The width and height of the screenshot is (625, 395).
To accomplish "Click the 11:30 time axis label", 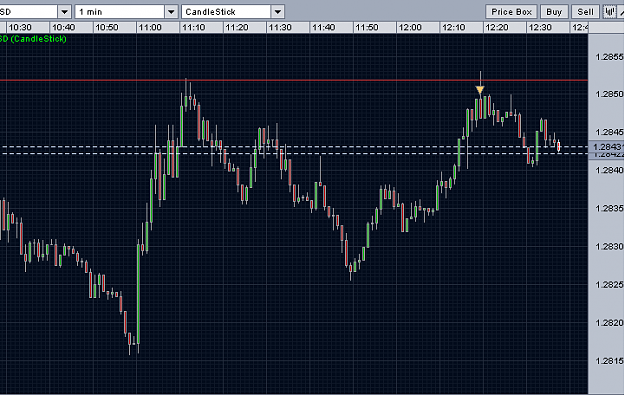I will coord(280,28).
